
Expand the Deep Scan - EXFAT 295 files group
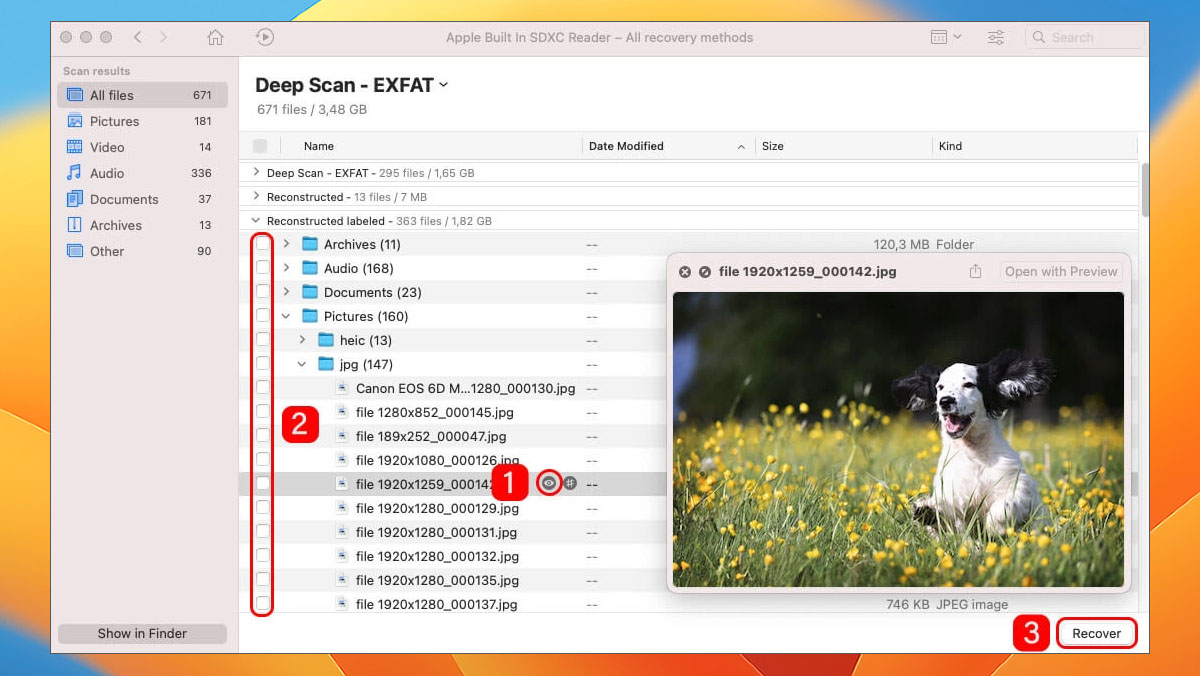pos(256,173)
